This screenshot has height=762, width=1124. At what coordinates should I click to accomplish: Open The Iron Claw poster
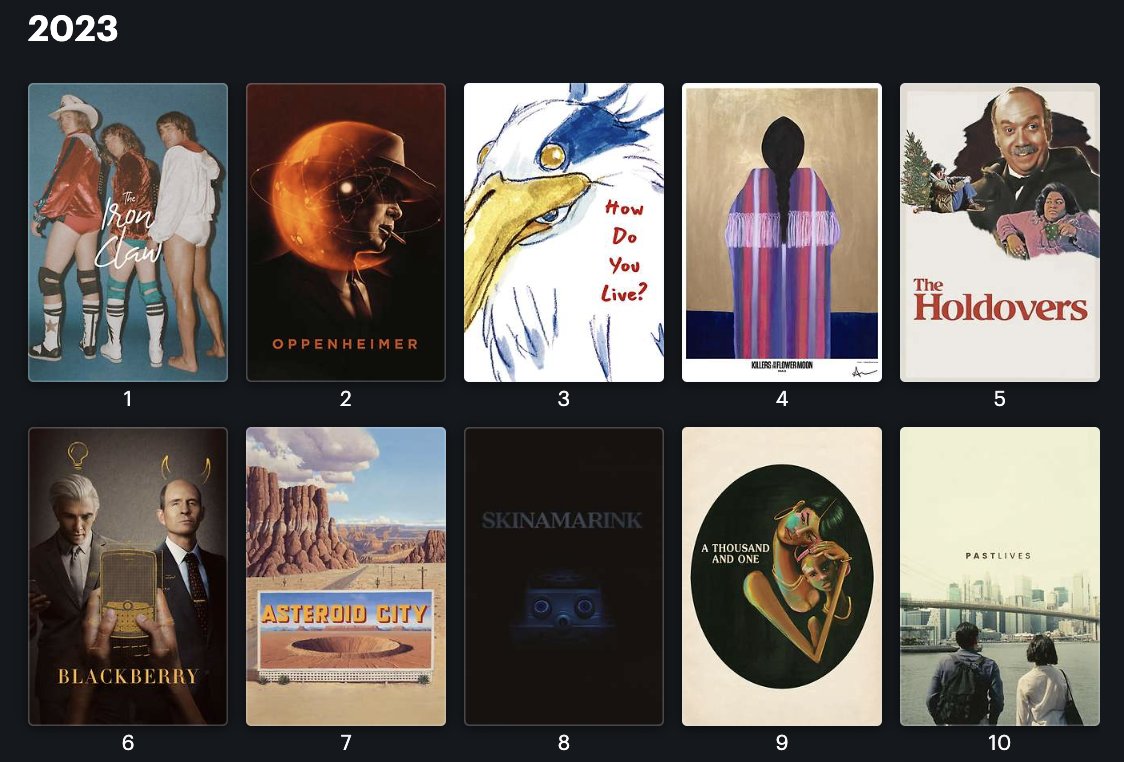click(128, 232)
